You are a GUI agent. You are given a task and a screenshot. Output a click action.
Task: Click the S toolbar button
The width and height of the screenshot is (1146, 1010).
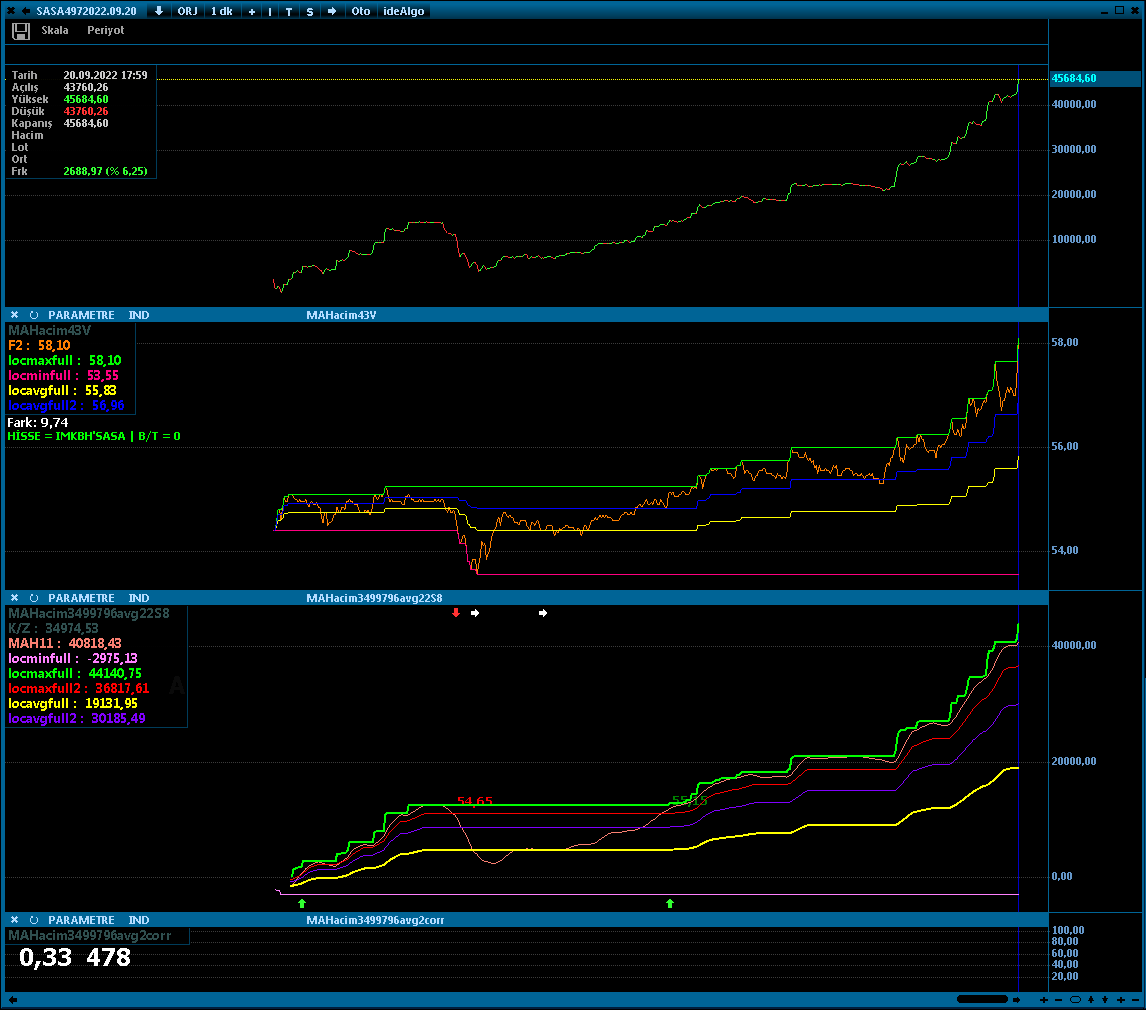310,11
